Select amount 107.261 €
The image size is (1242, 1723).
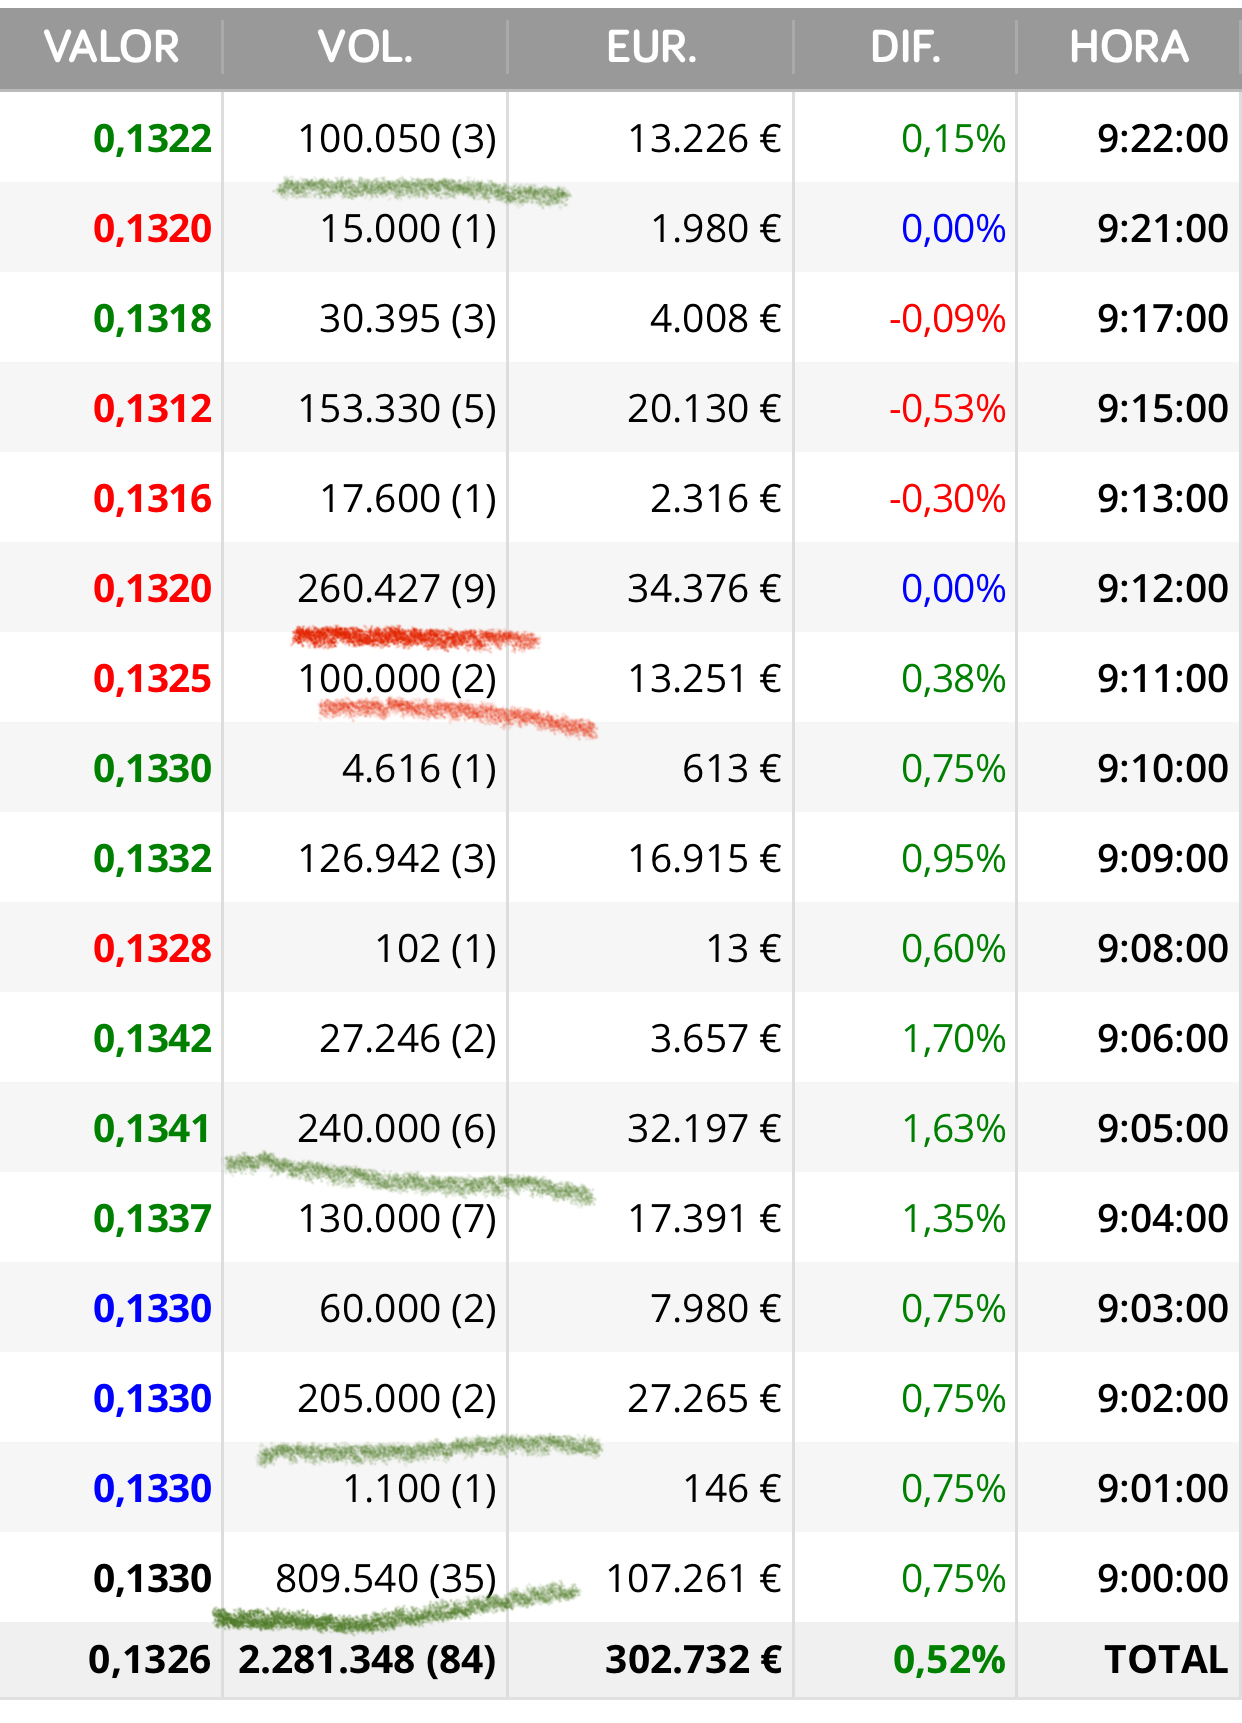[x=693, y=1579]
